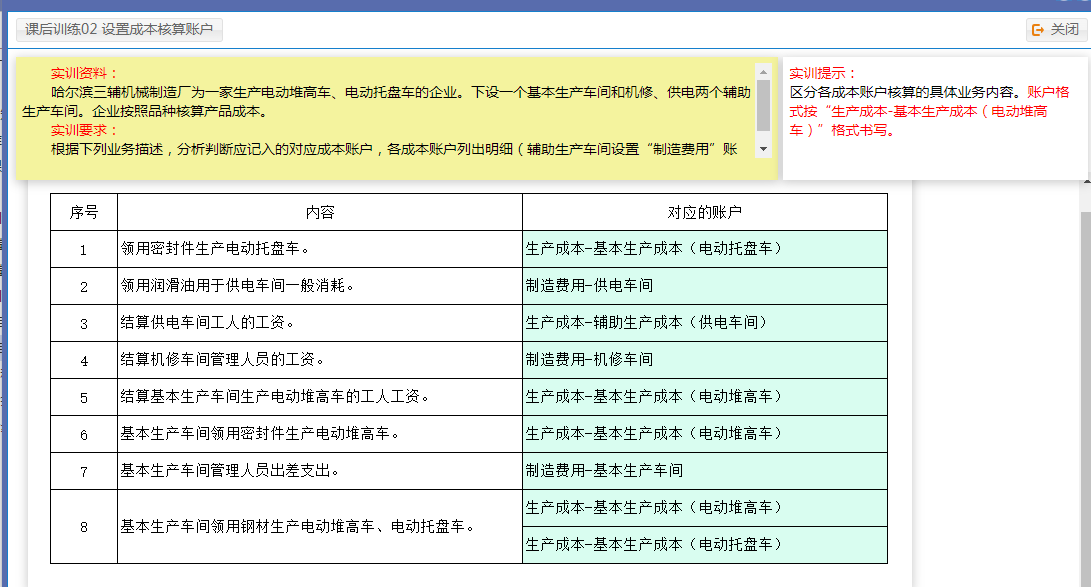Click the text 结算供电车间工人的工资。
Screen dimensions: 1091x587
pos(207,323)
